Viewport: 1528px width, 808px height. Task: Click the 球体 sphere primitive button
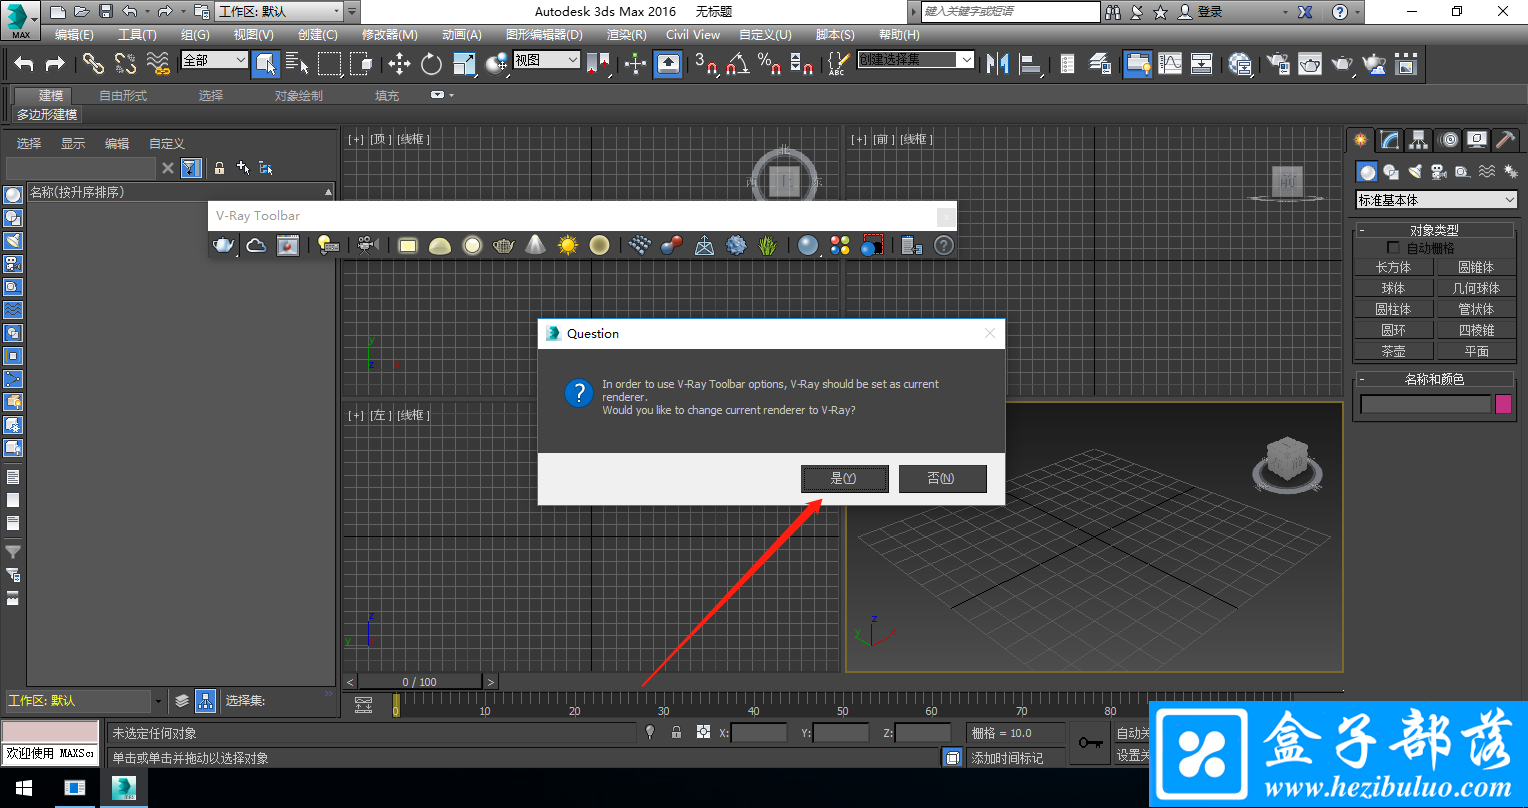(x=1393, y=288)
